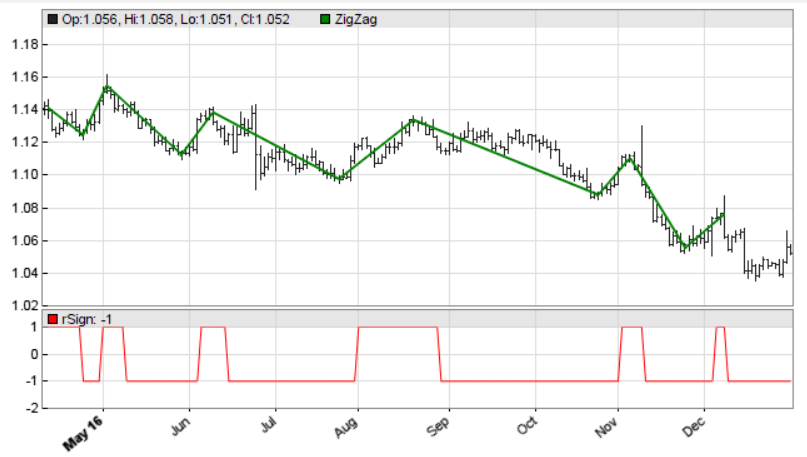Click the red rSign legend swatch

[x=53, y=319]
